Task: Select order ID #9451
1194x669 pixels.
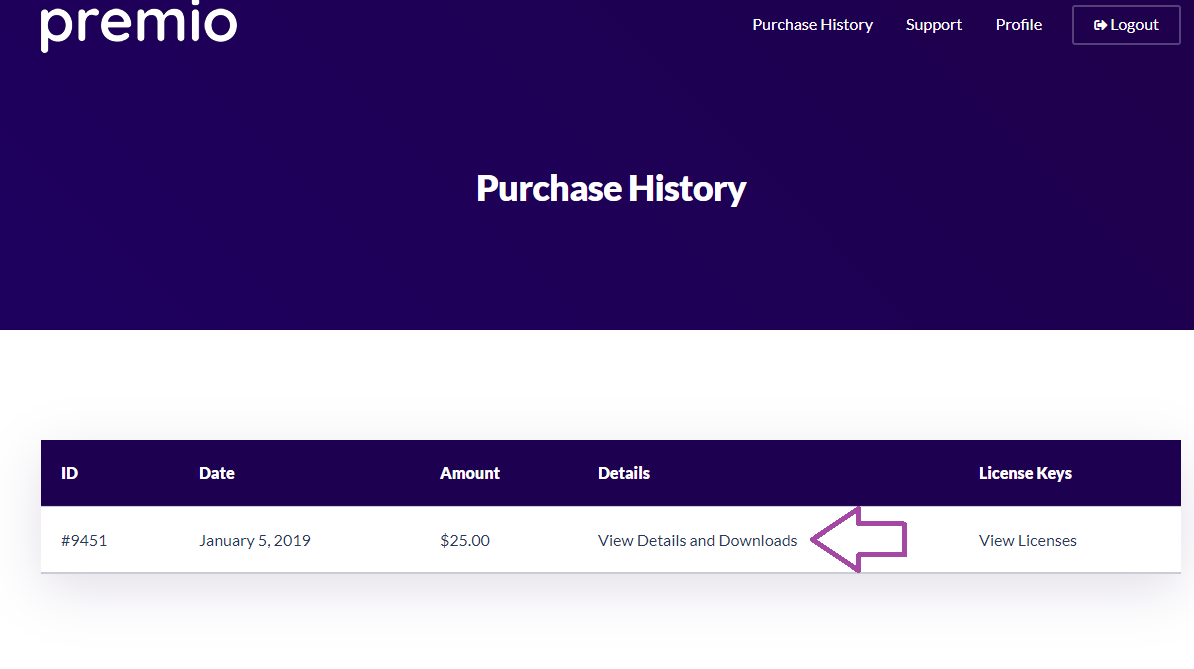Action: coord(84,540)
